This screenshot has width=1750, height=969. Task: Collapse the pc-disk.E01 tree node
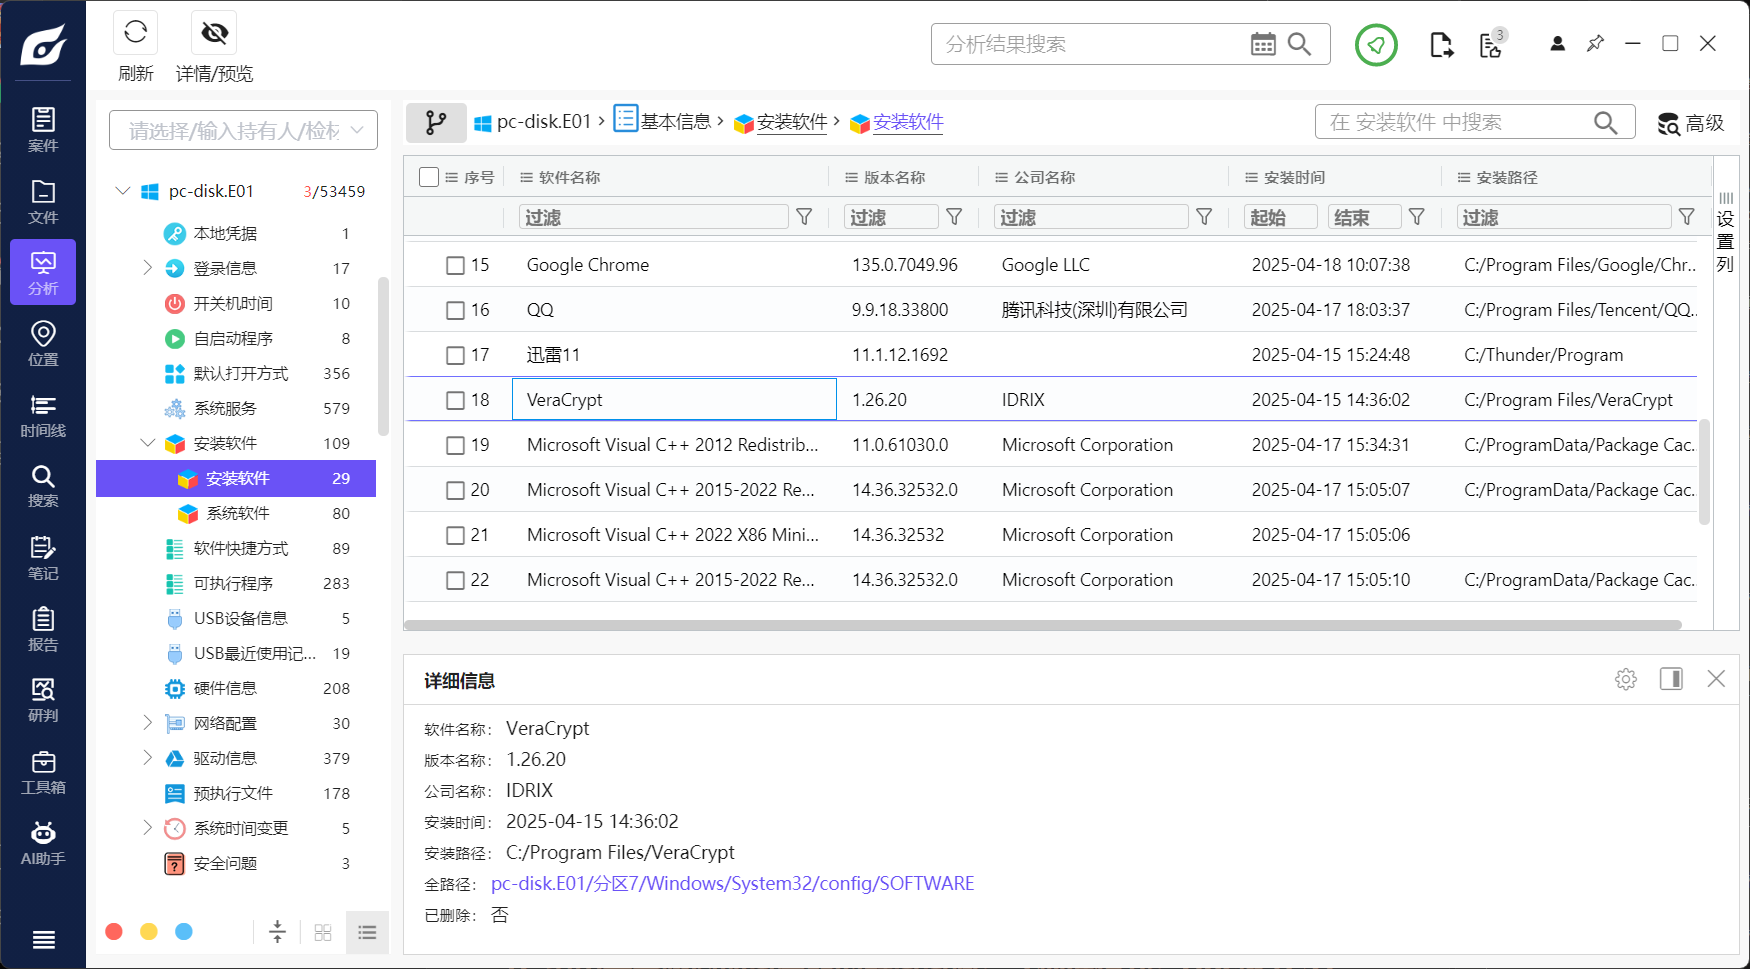(x=122, y=191)
